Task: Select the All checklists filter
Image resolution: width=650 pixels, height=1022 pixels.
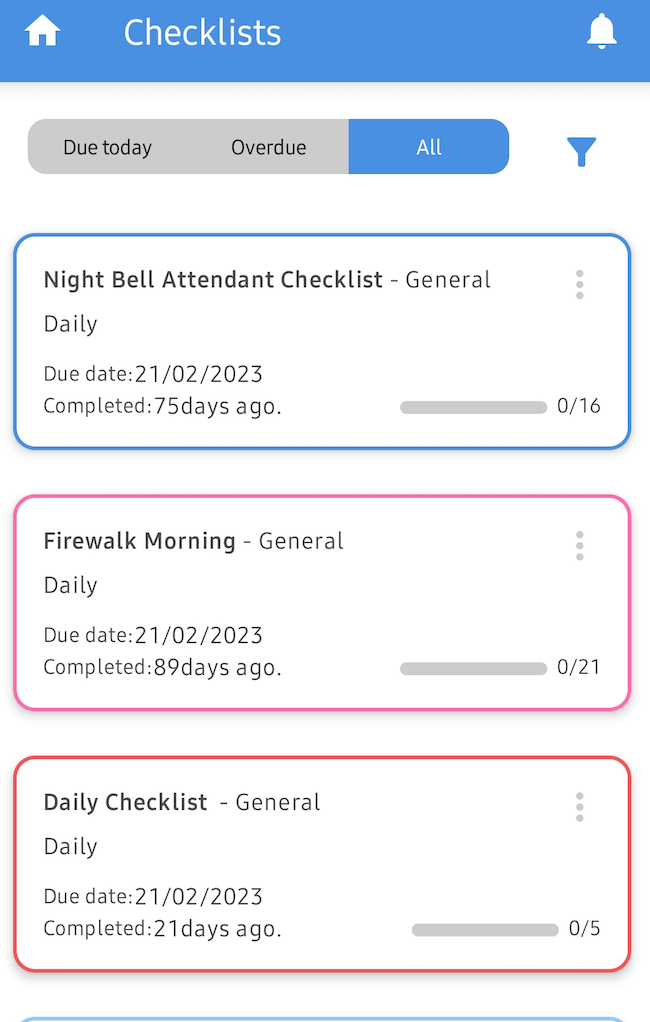Action: click(429, 146)
